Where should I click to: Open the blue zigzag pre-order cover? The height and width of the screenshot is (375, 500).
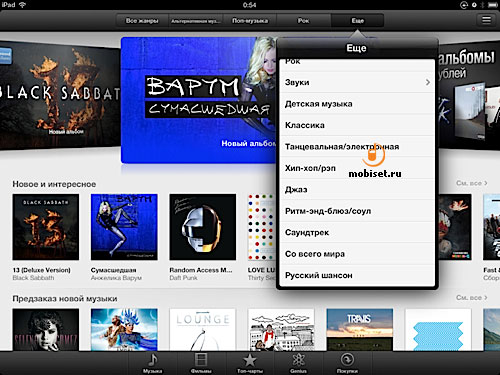[438, 329]
